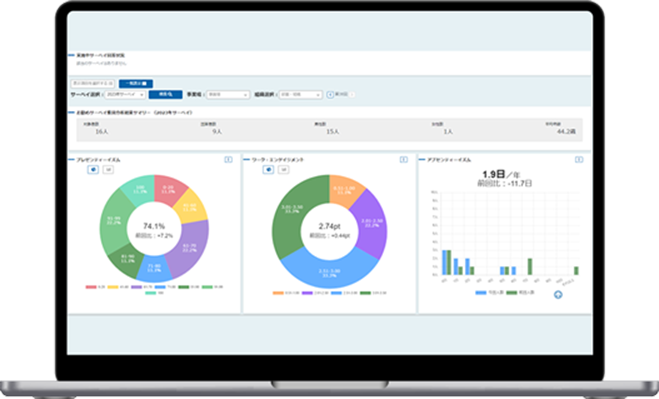Click the blue circular up-arrow icon under Absenteeism chart
Image resolution: width=659 pixels, height=399 pixels.
coord(558,295)
